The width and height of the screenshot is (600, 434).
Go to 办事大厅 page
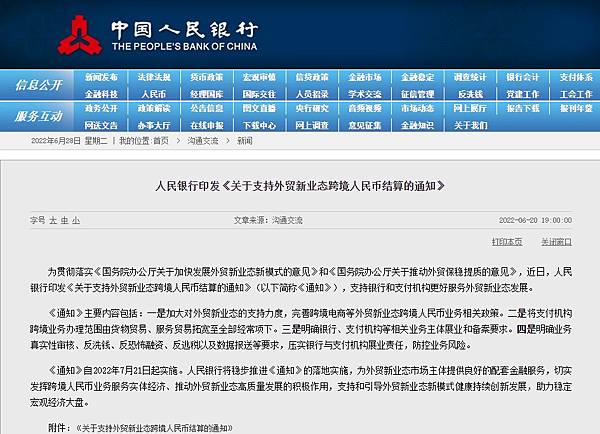click(154, 126)
